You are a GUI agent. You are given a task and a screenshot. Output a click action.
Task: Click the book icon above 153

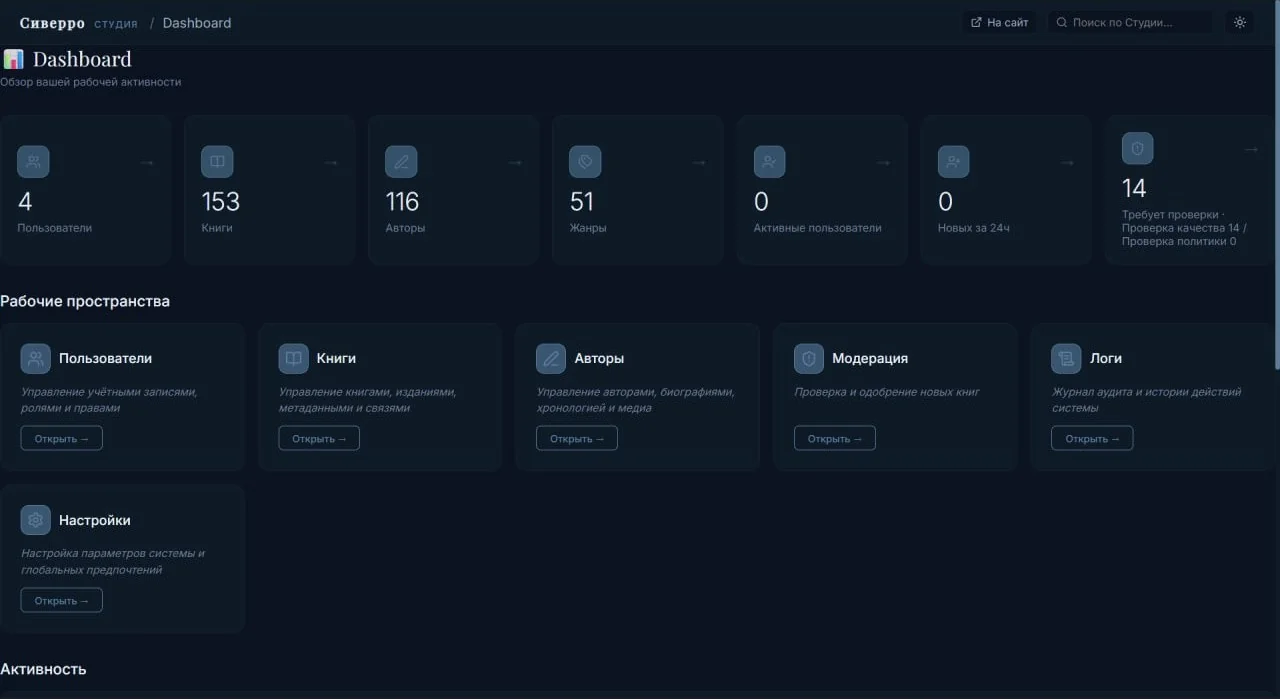coord(217,162)
